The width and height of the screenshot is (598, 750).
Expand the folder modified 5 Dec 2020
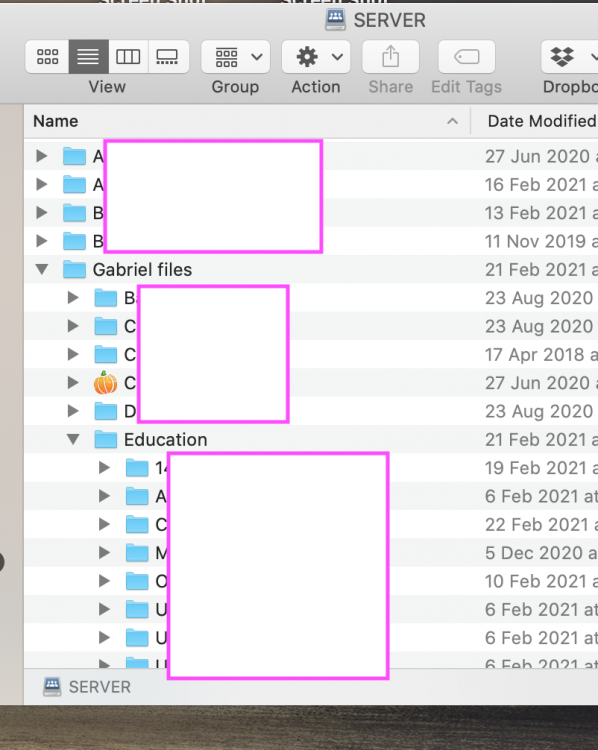[x=104, y=552]
